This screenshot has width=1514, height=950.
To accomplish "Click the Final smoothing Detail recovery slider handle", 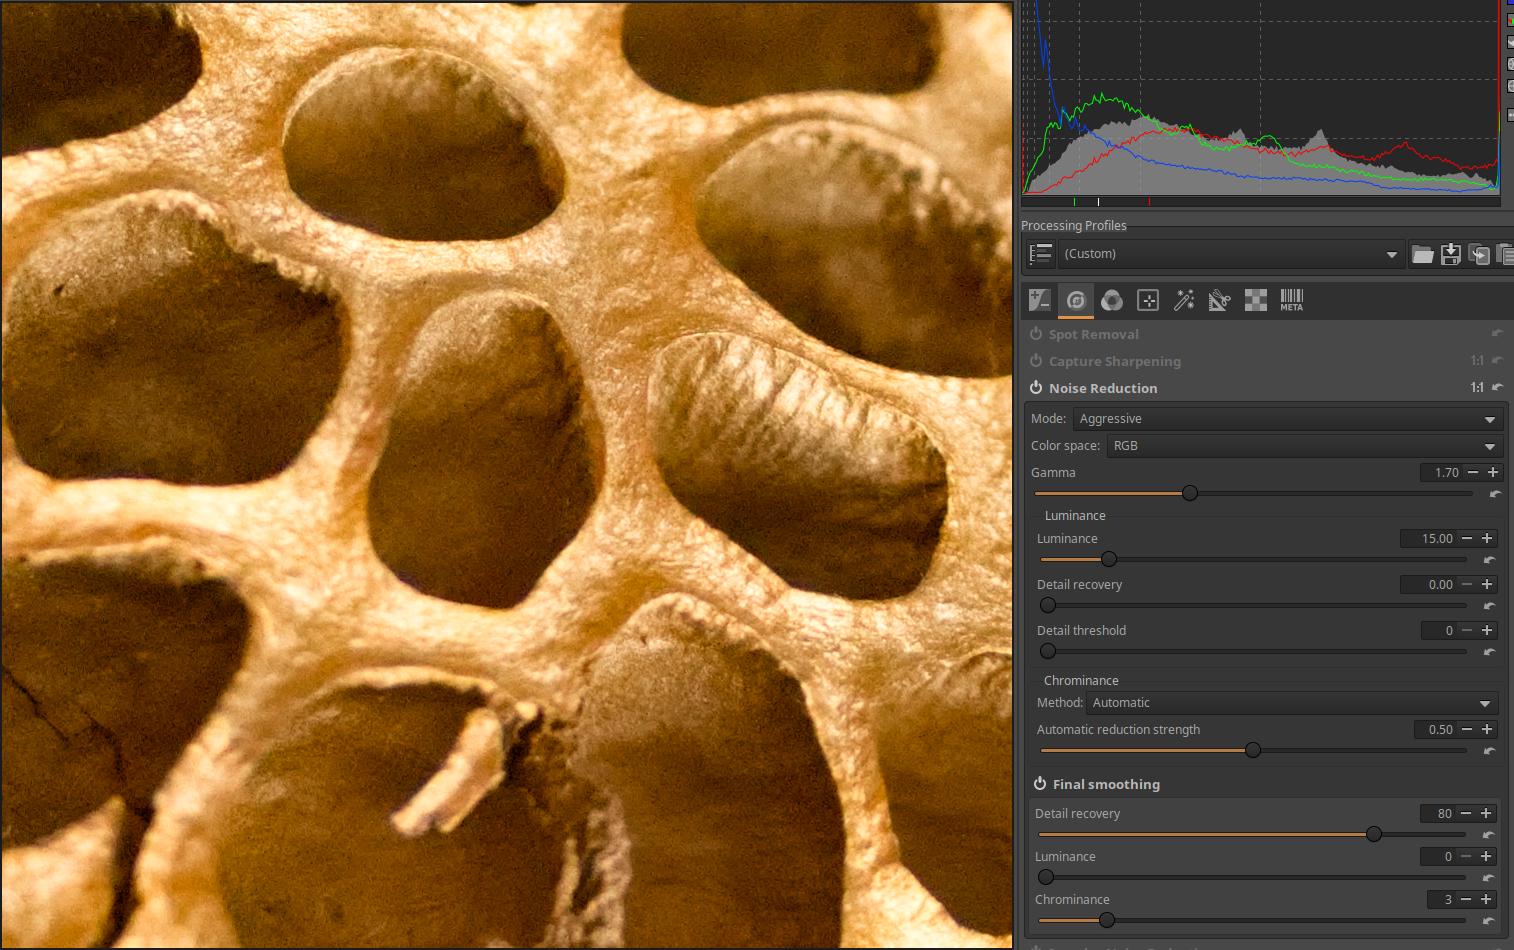I will coord(1374,834).
